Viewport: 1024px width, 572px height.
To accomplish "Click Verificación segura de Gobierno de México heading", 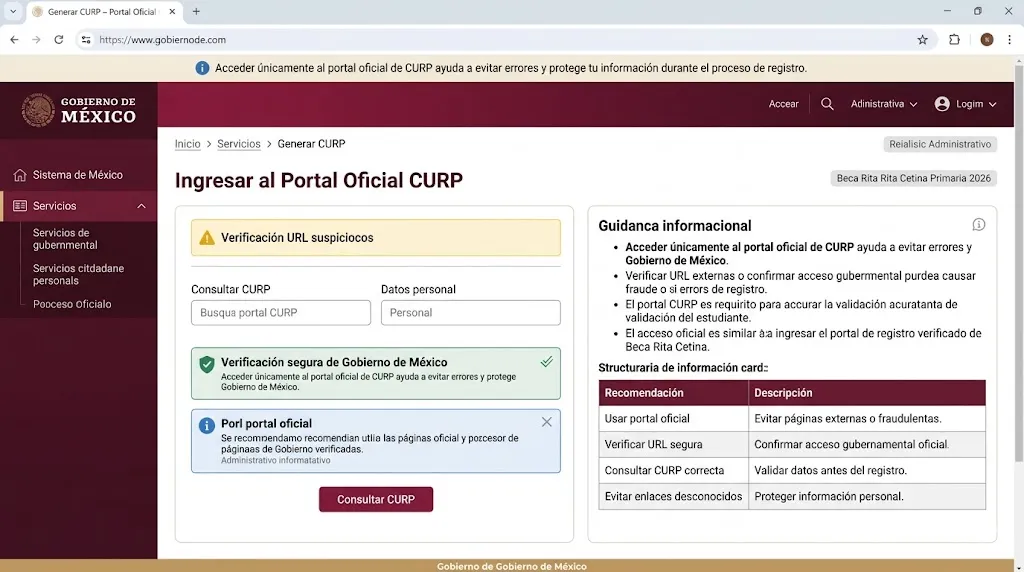I will (334, 362).
